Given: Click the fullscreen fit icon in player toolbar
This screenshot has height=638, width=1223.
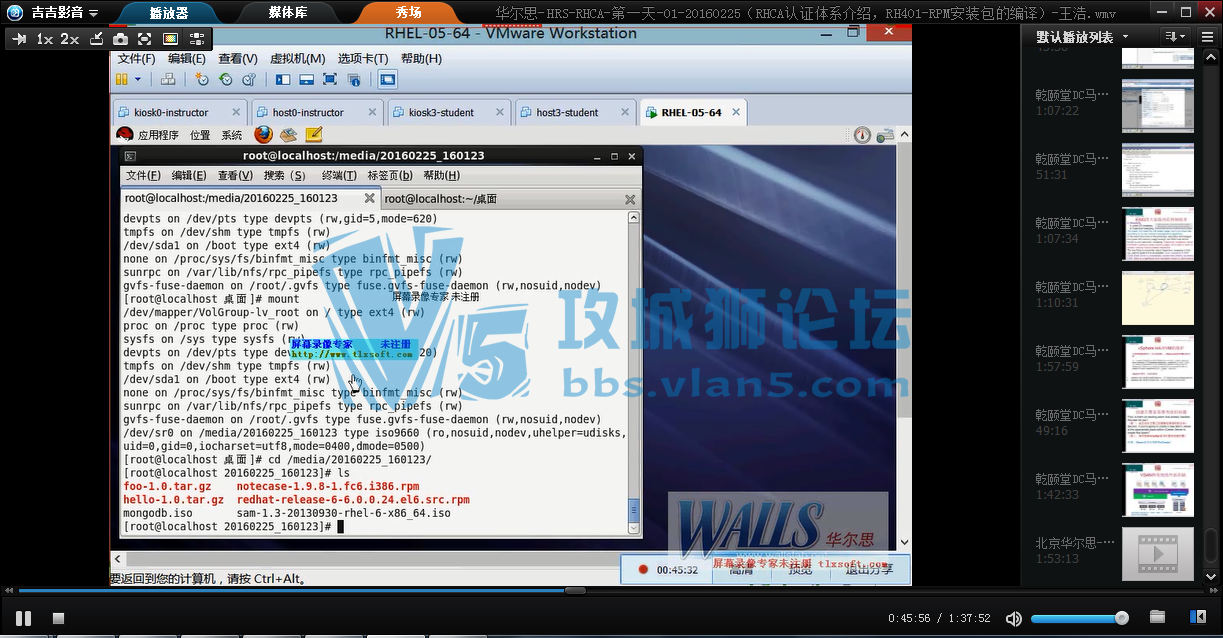Looking at the screenshot, I should click(x=145, y=39).
